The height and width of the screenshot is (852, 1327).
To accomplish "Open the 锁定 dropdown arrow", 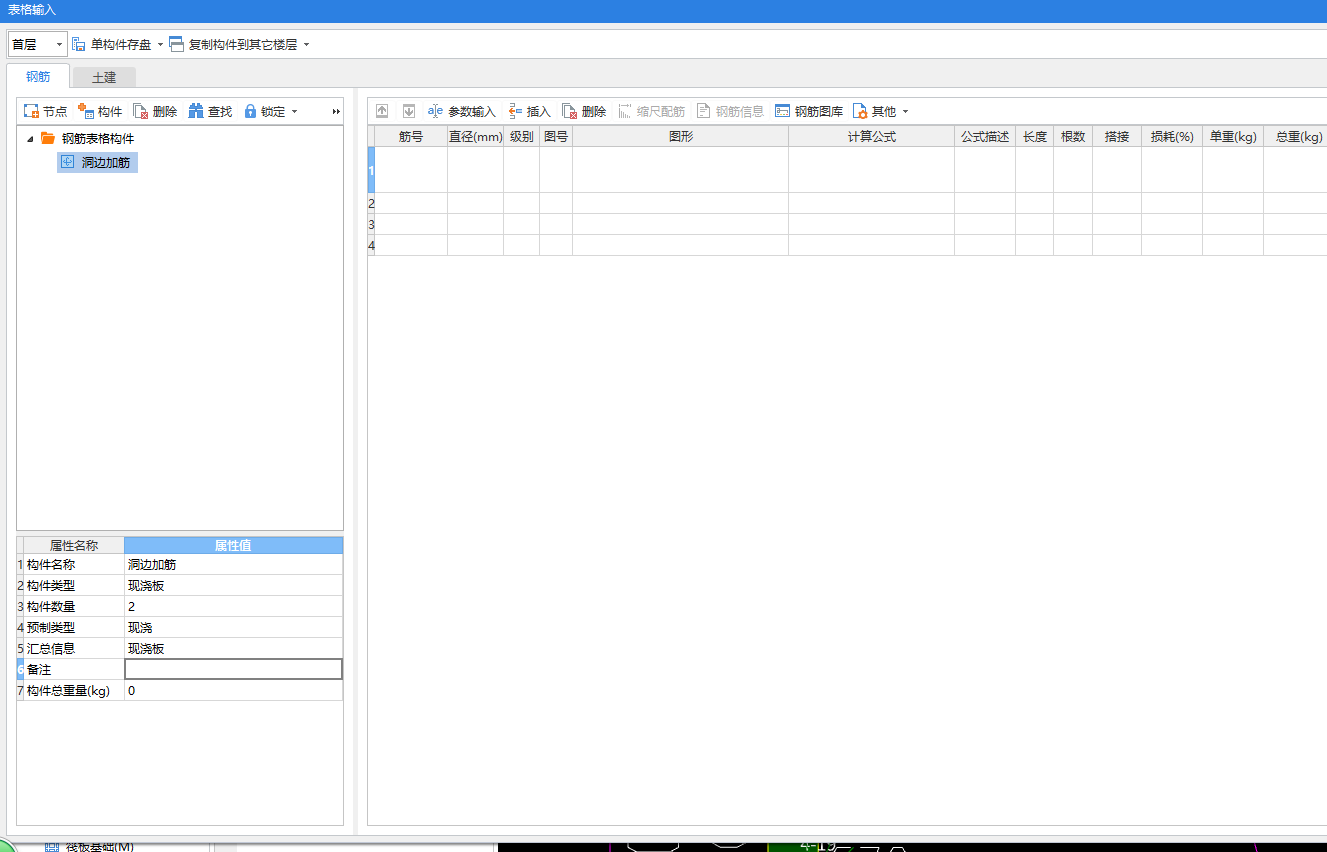I will click(294, 112).
